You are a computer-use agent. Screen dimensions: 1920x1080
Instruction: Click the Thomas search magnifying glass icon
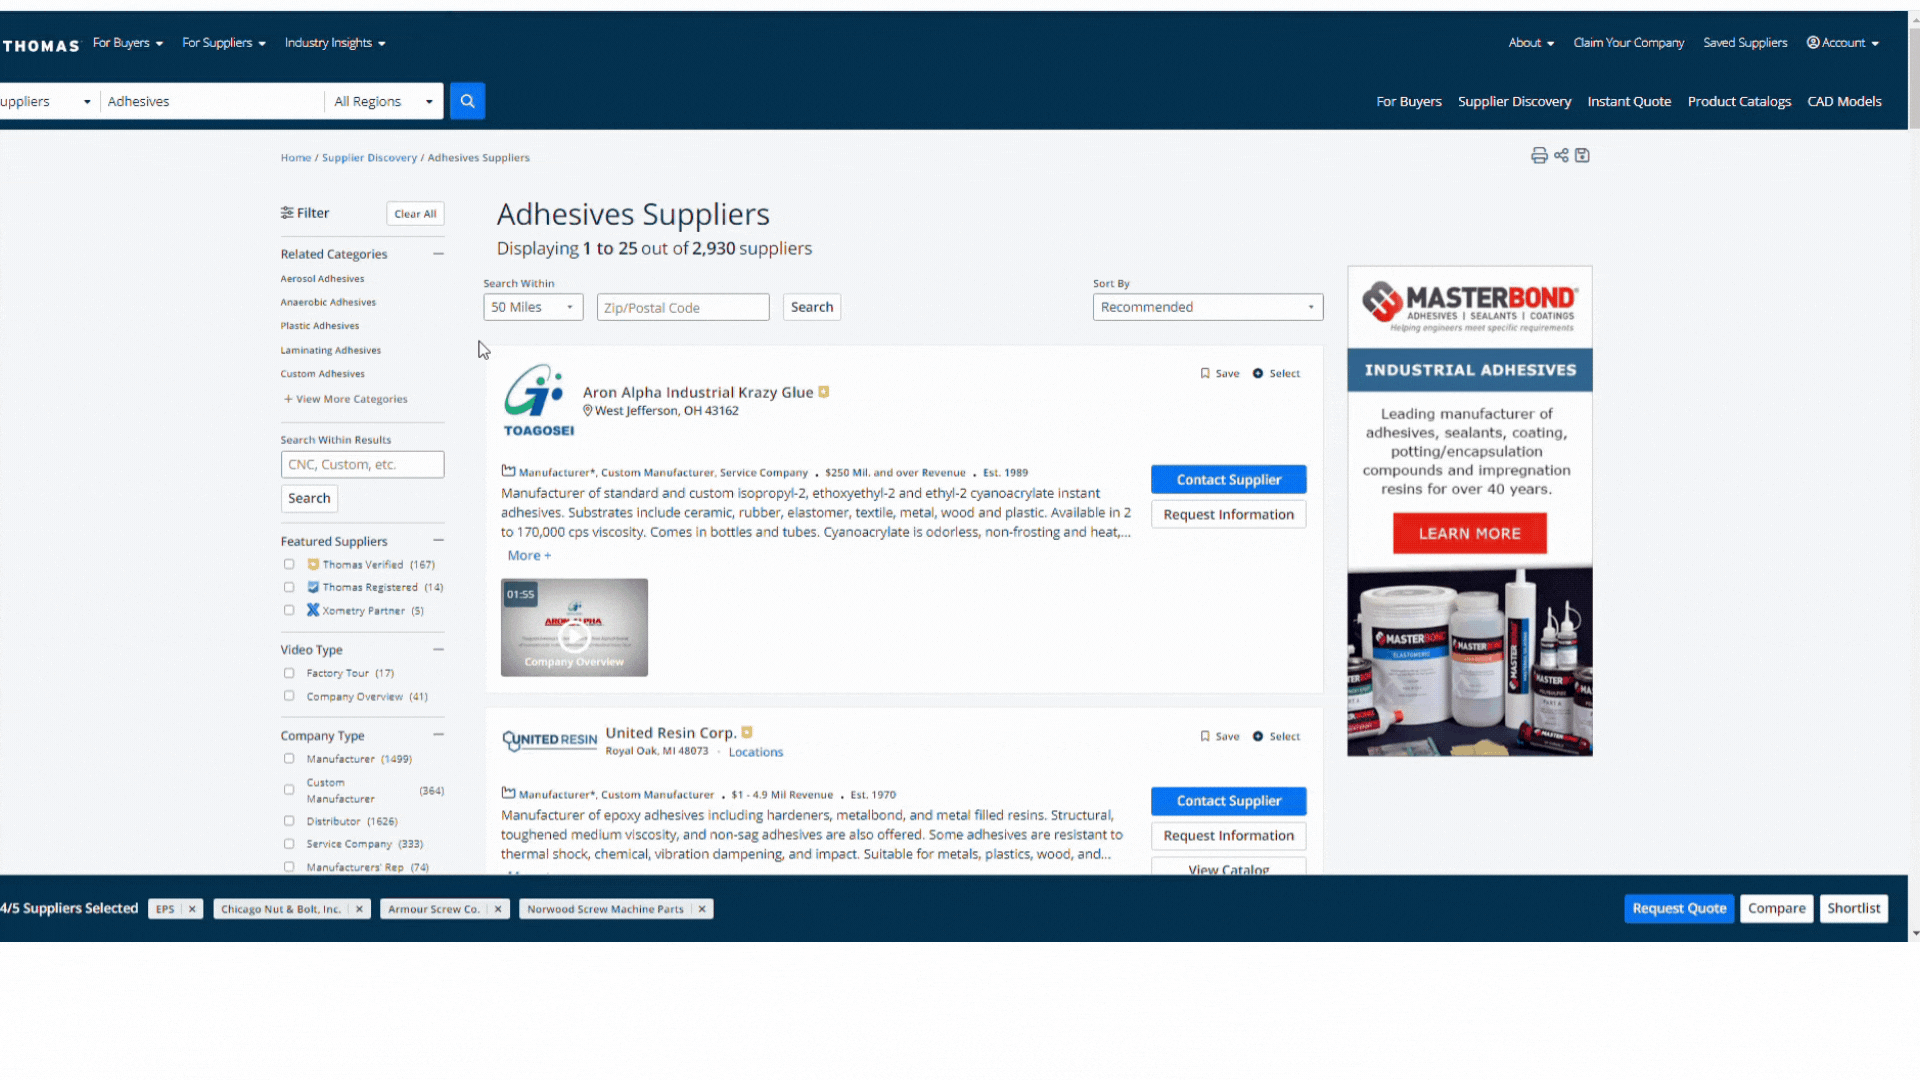(467, 100)
